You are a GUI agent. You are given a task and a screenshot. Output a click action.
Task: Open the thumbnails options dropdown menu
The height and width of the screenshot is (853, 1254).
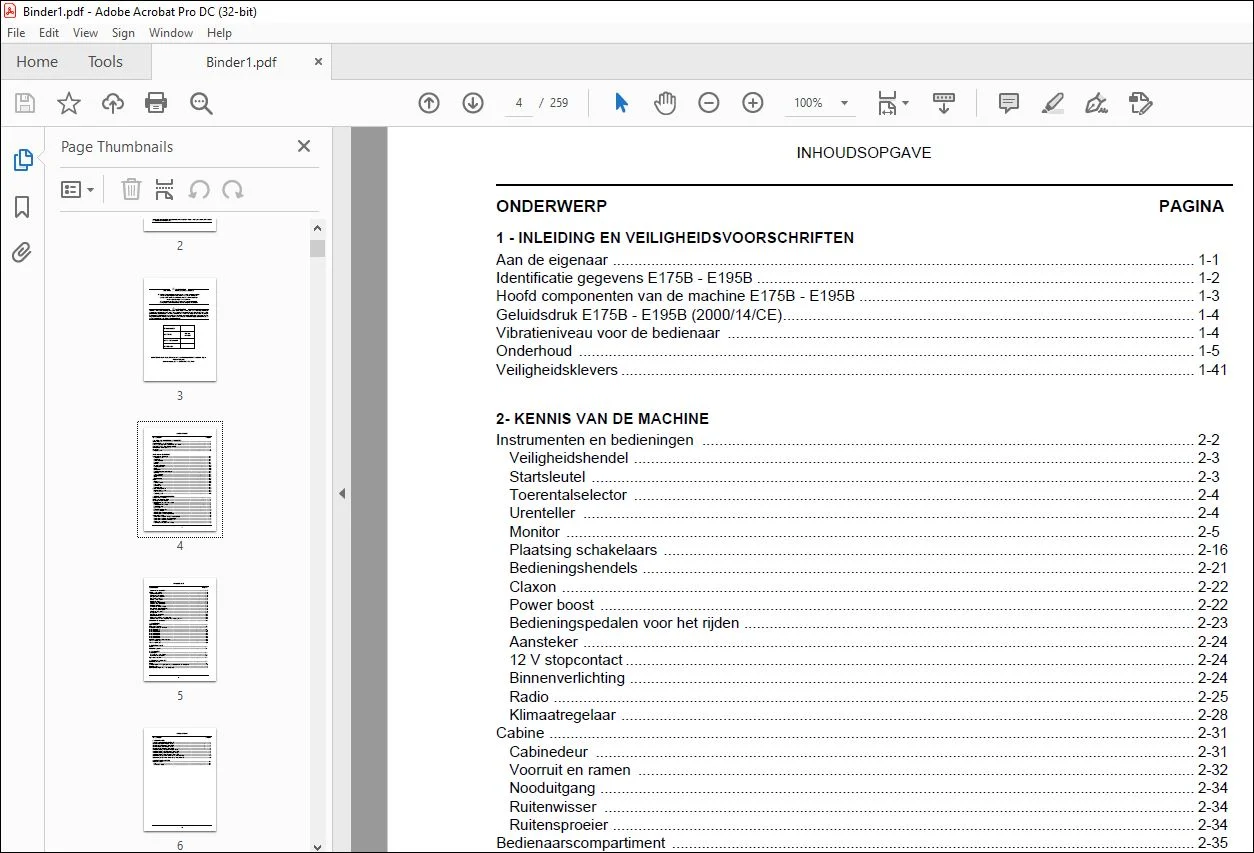point(77,190)
